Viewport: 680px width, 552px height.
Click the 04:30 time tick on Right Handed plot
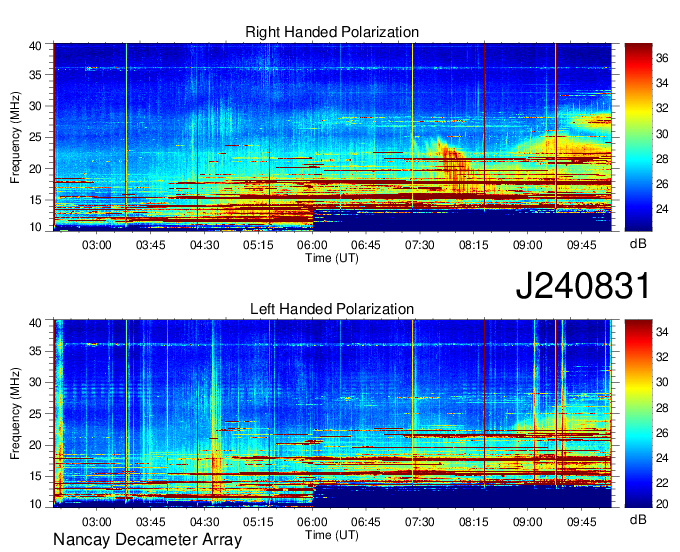click(x=204, y=245)
